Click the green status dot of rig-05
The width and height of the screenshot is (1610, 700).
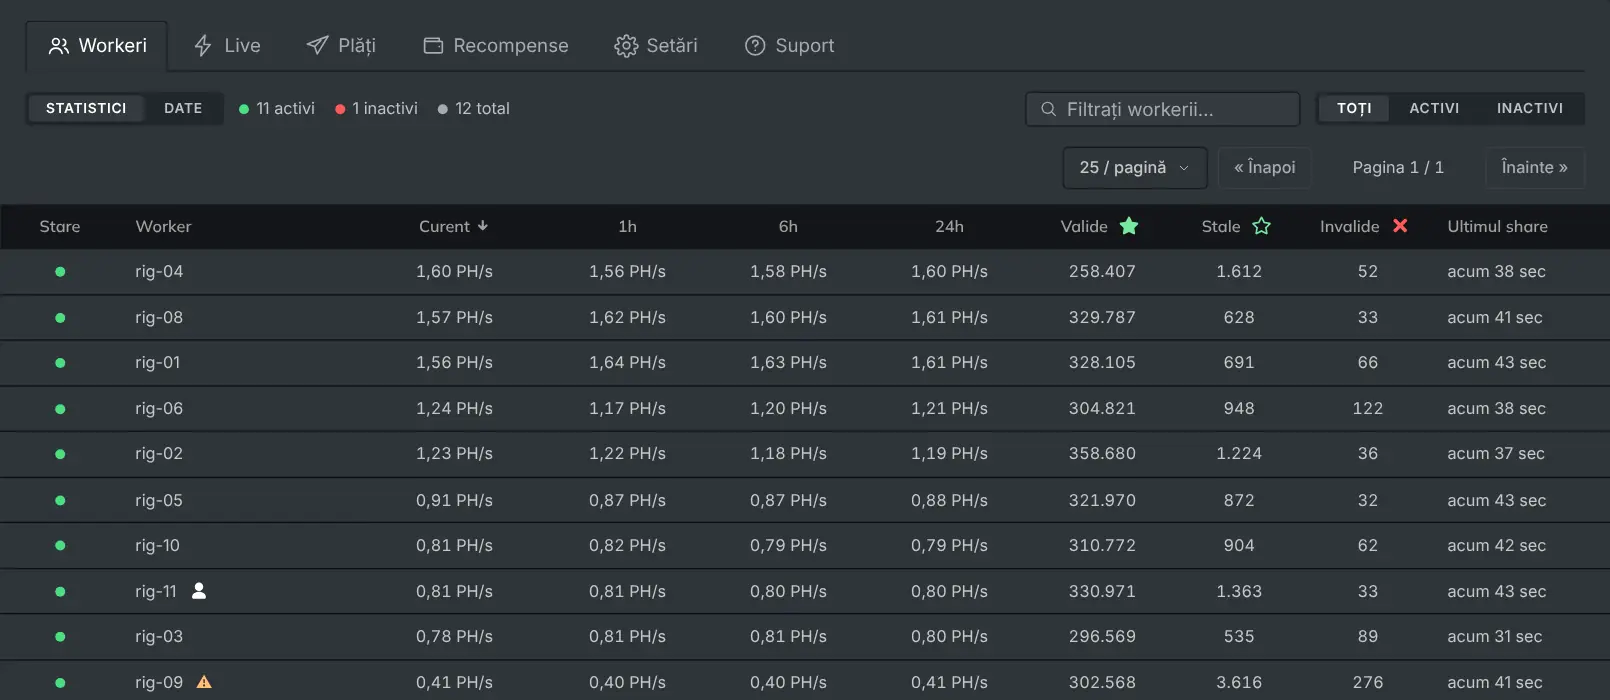pyautogui.click(x=60, y=500)
